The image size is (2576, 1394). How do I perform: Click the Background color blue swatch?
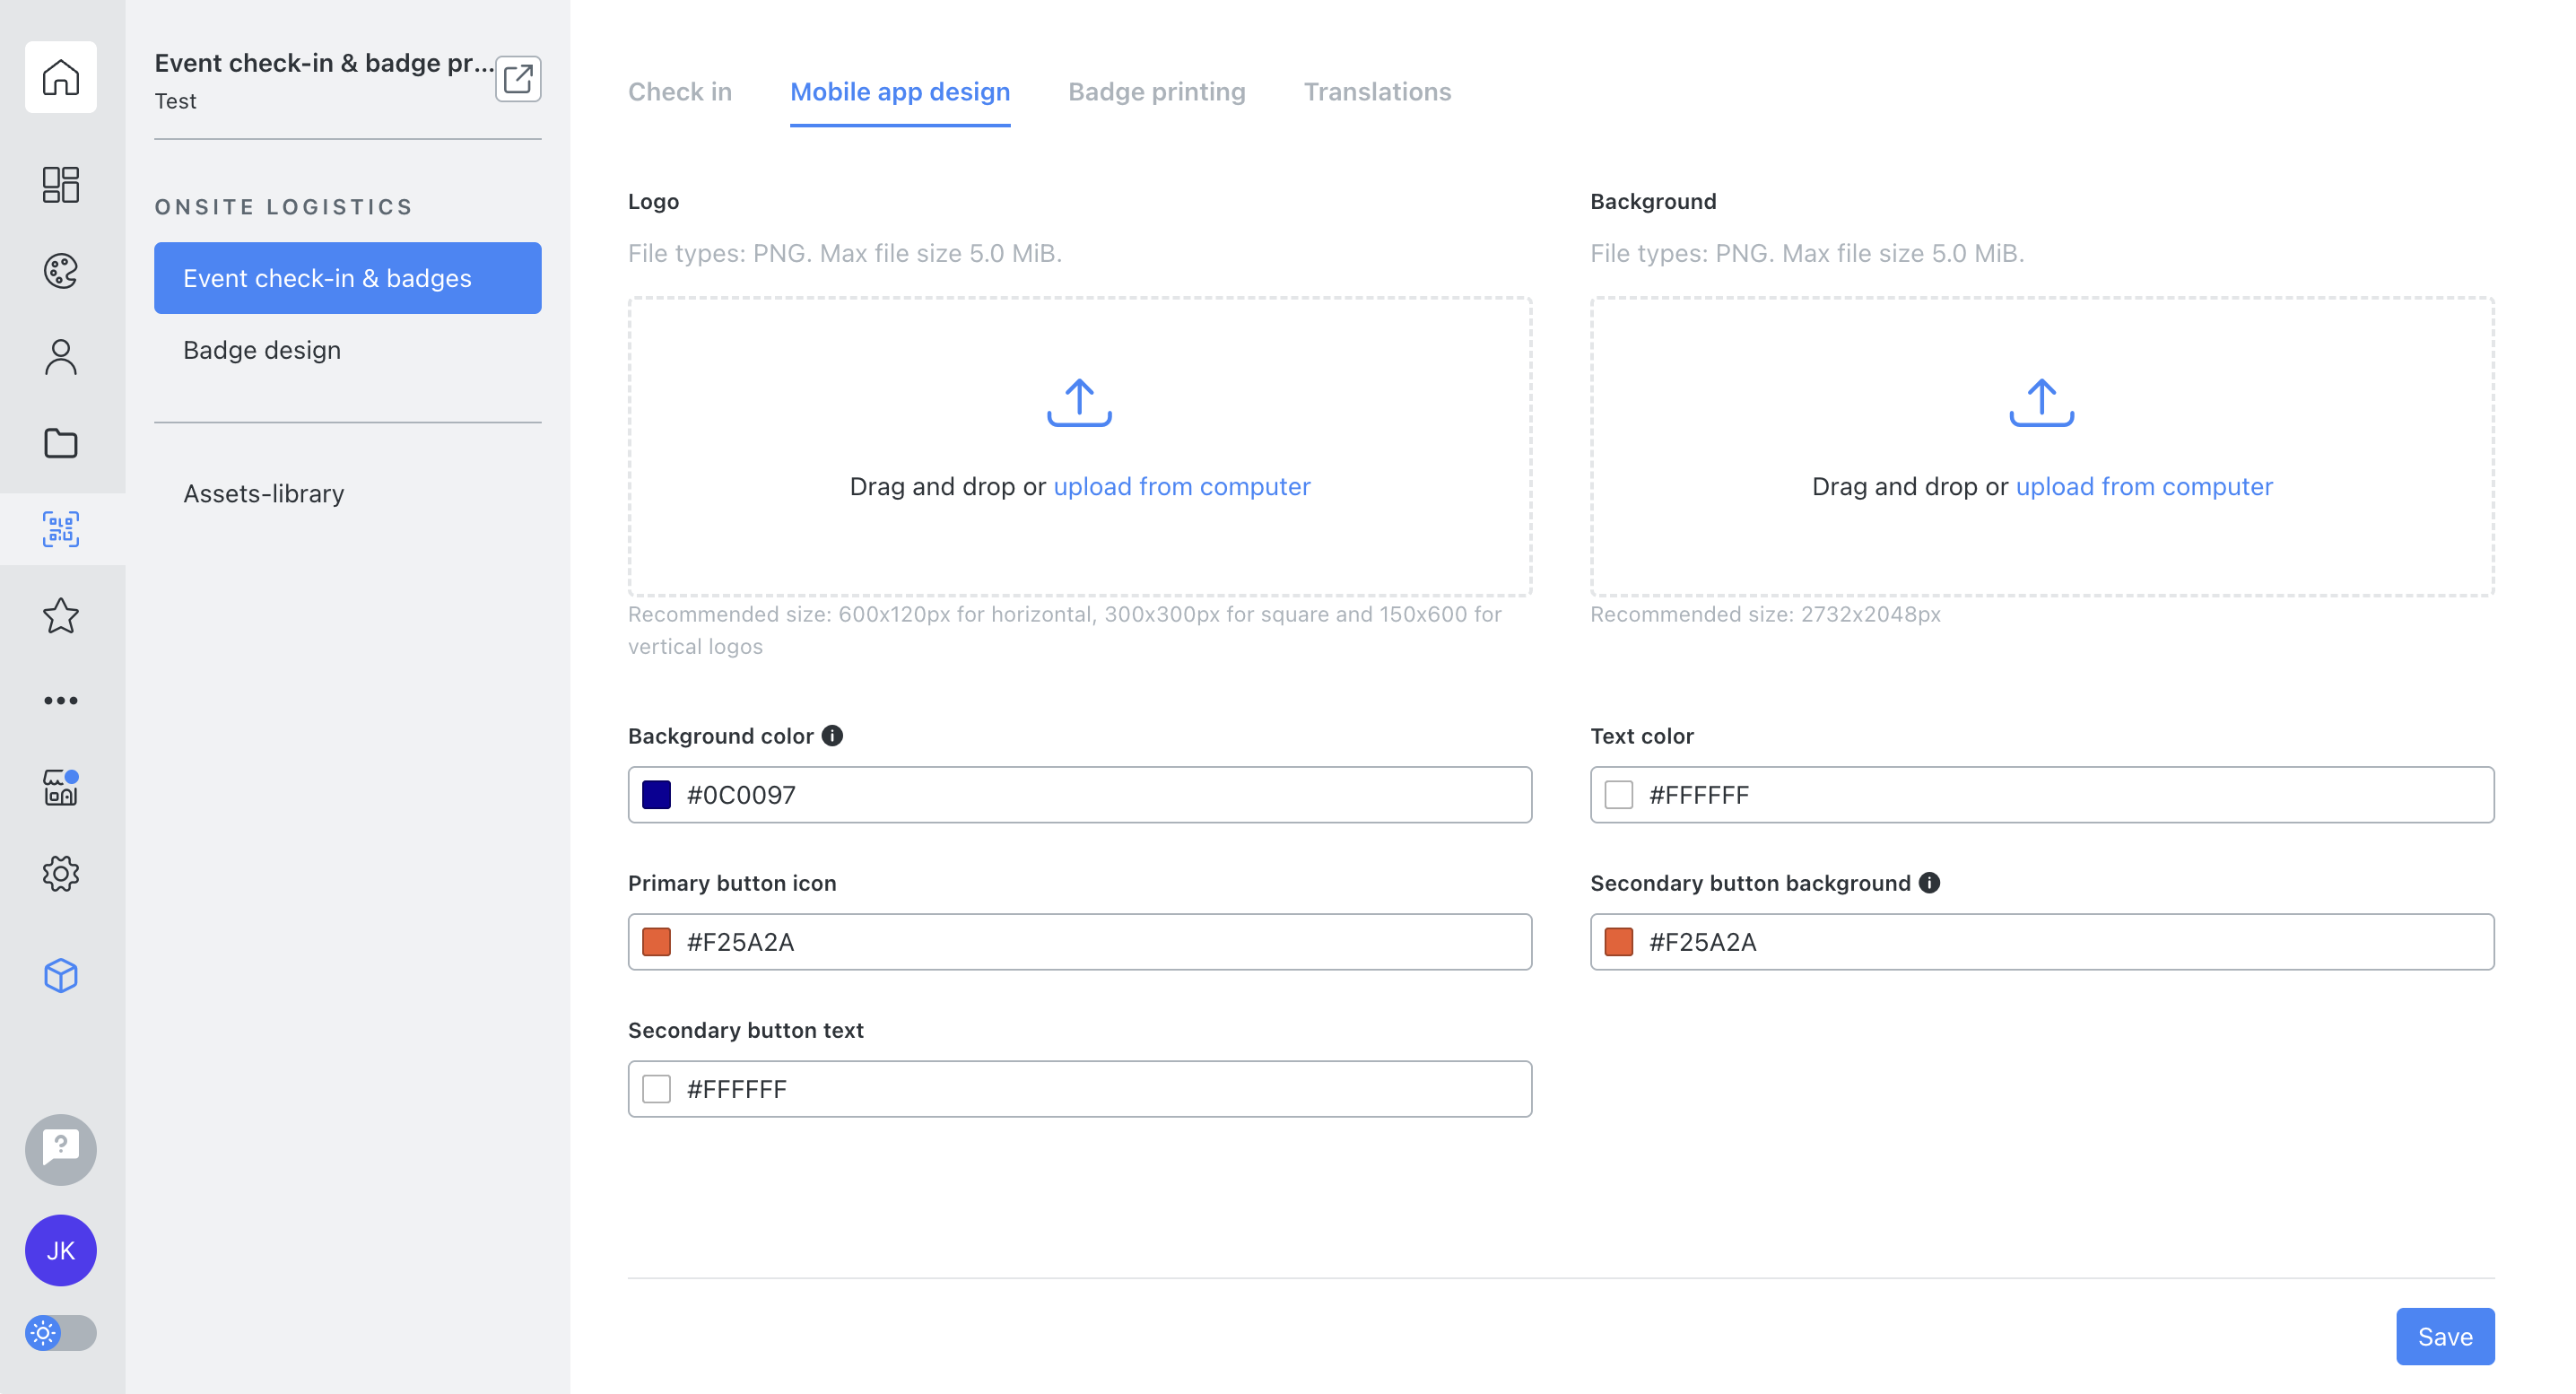656,795
